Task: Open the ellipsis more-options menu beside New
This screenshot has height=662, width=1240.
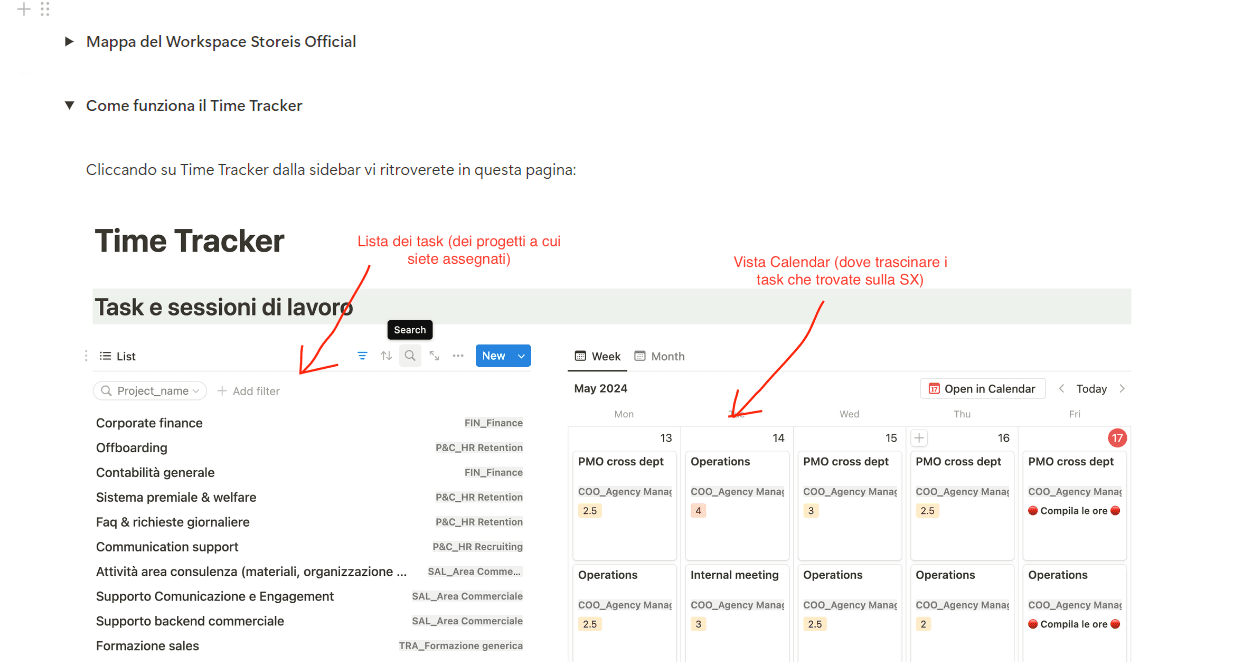Action: click(457, 355)
